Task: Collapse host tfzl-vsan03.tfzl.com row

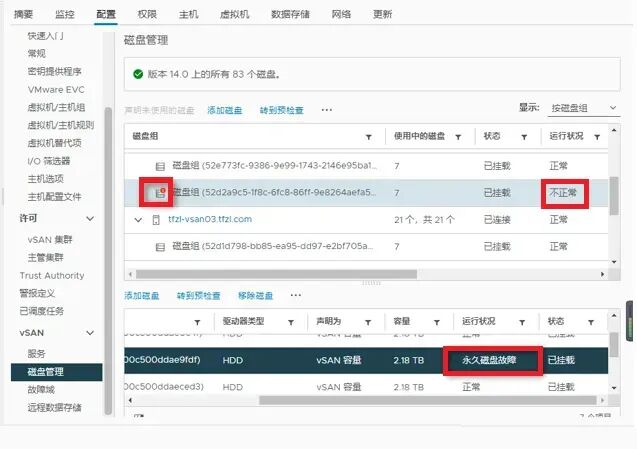Action: 139,220
